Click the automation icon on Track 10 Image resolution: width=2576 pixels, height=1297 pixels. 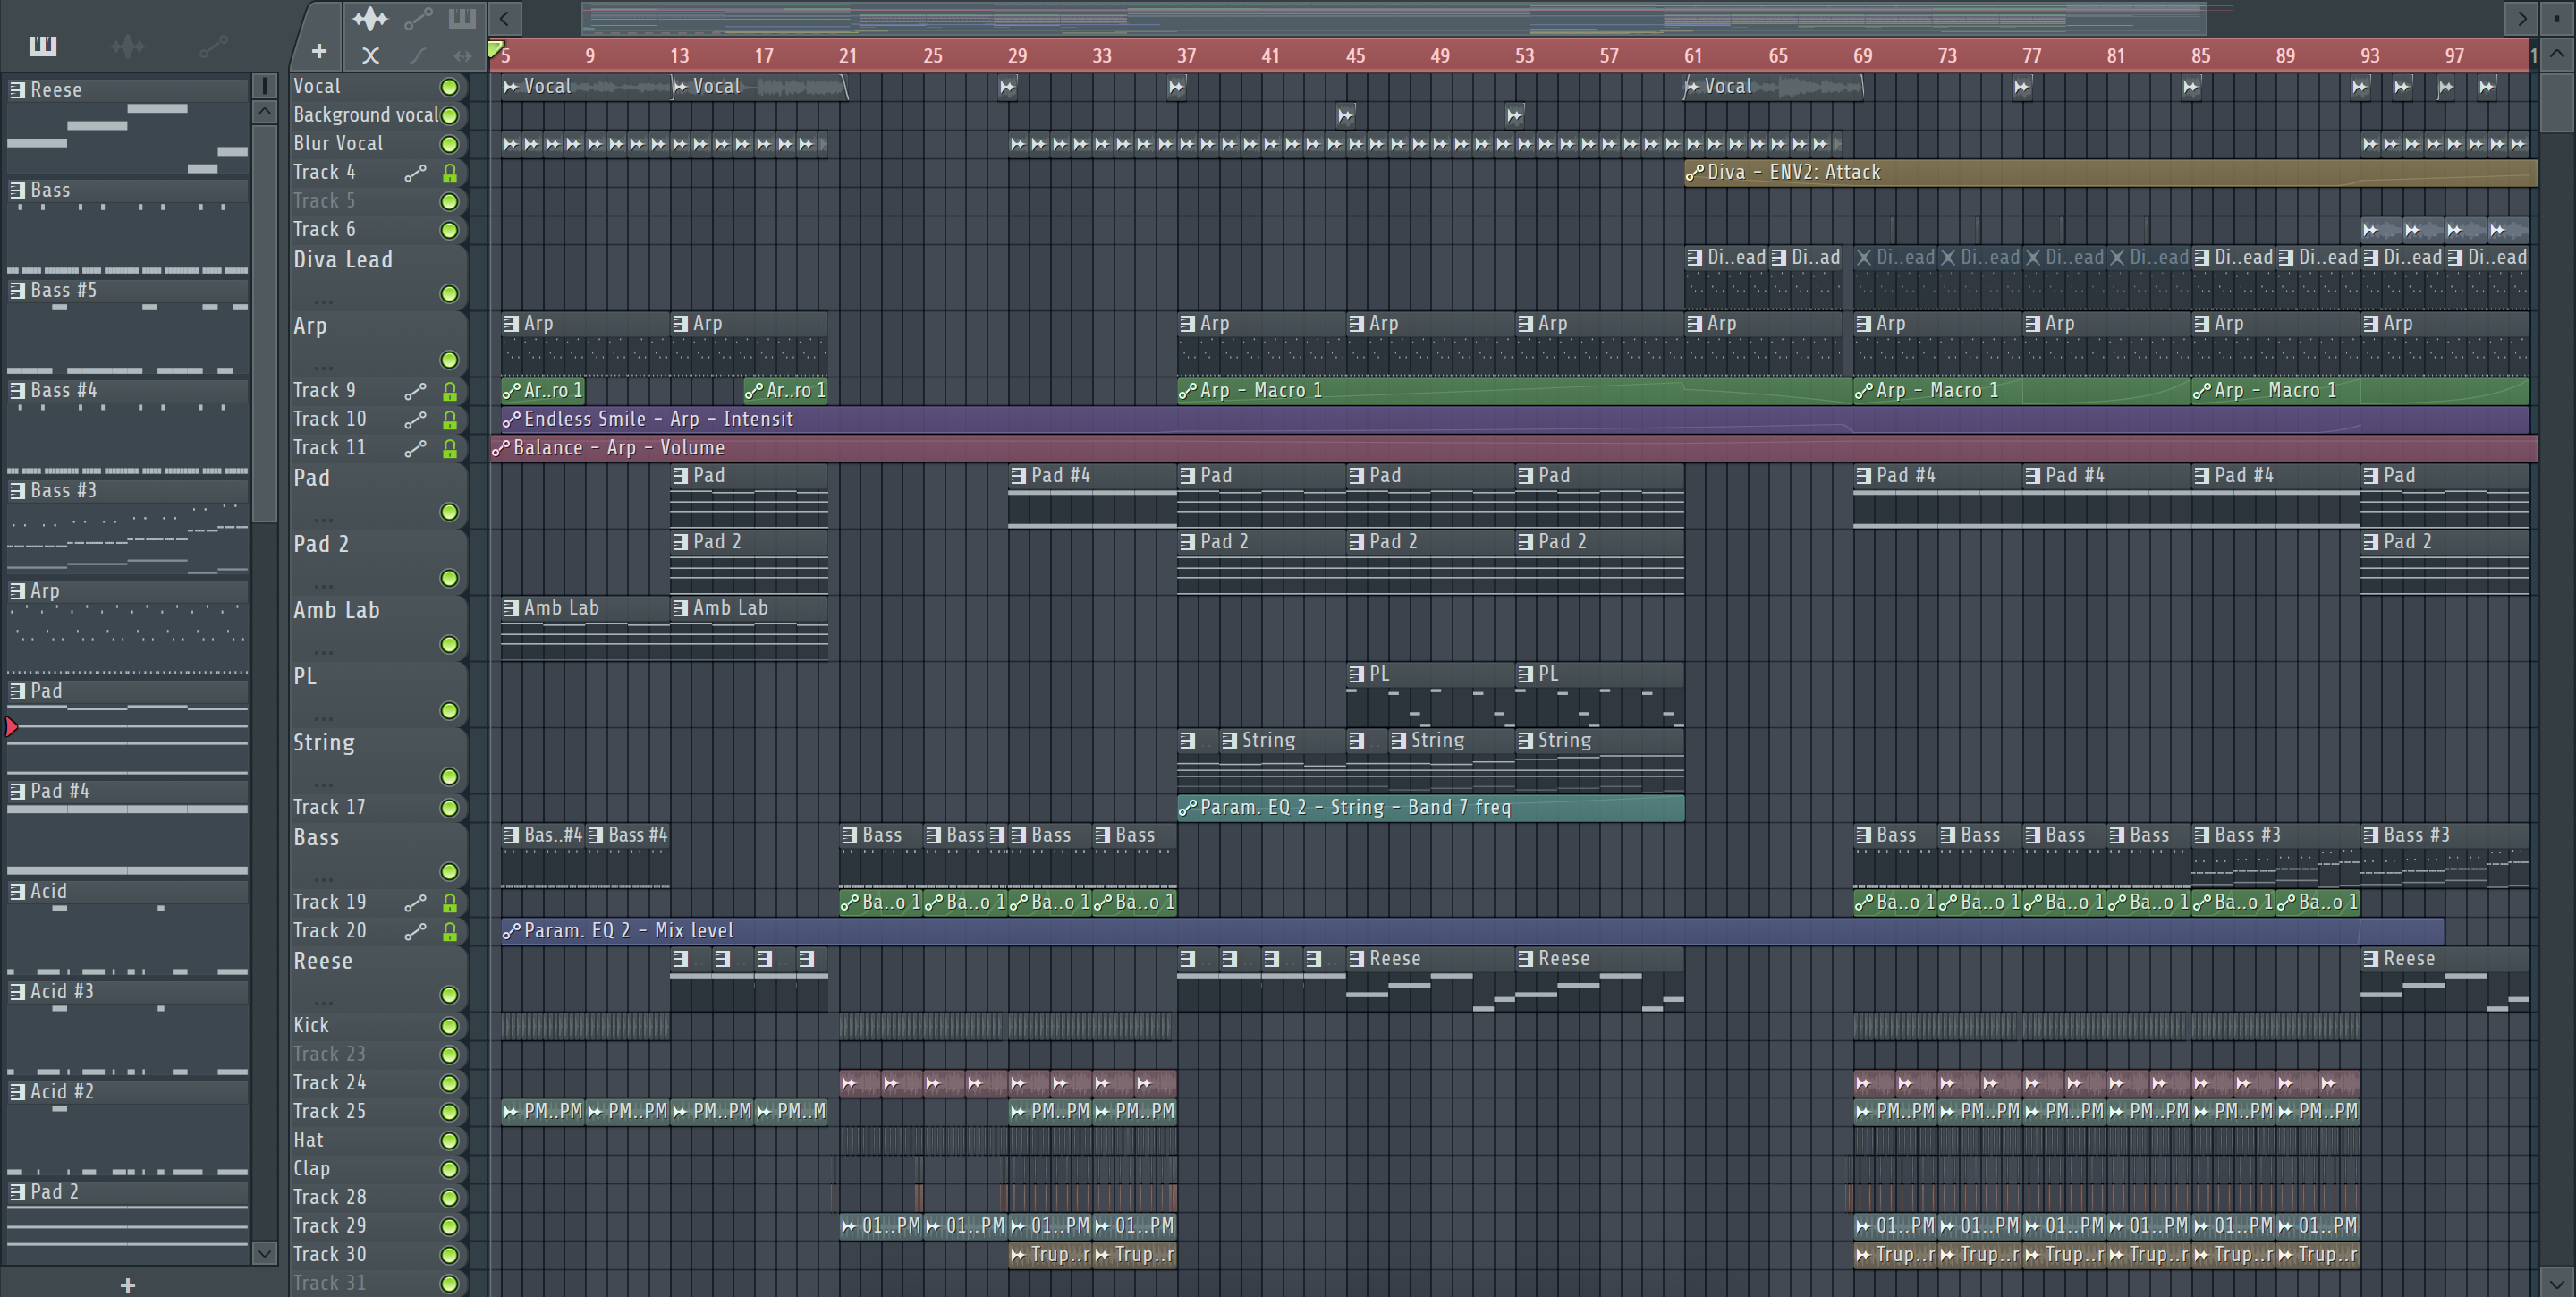415,420
